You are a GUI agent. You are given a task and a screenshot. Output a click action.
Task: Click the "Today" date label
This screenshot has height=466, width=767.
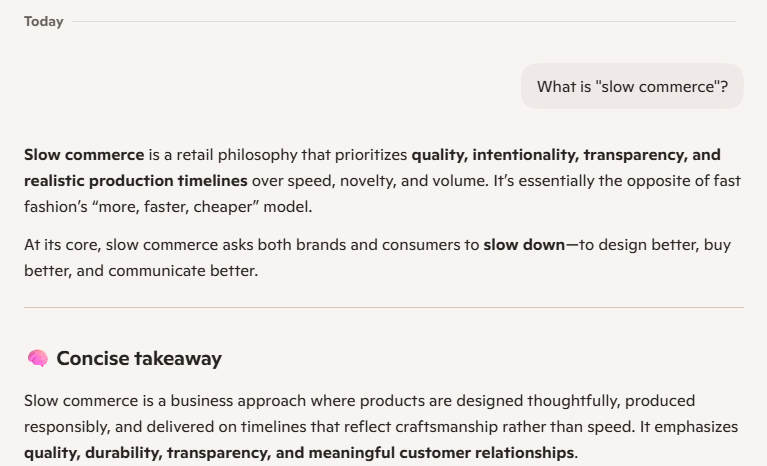44,22
